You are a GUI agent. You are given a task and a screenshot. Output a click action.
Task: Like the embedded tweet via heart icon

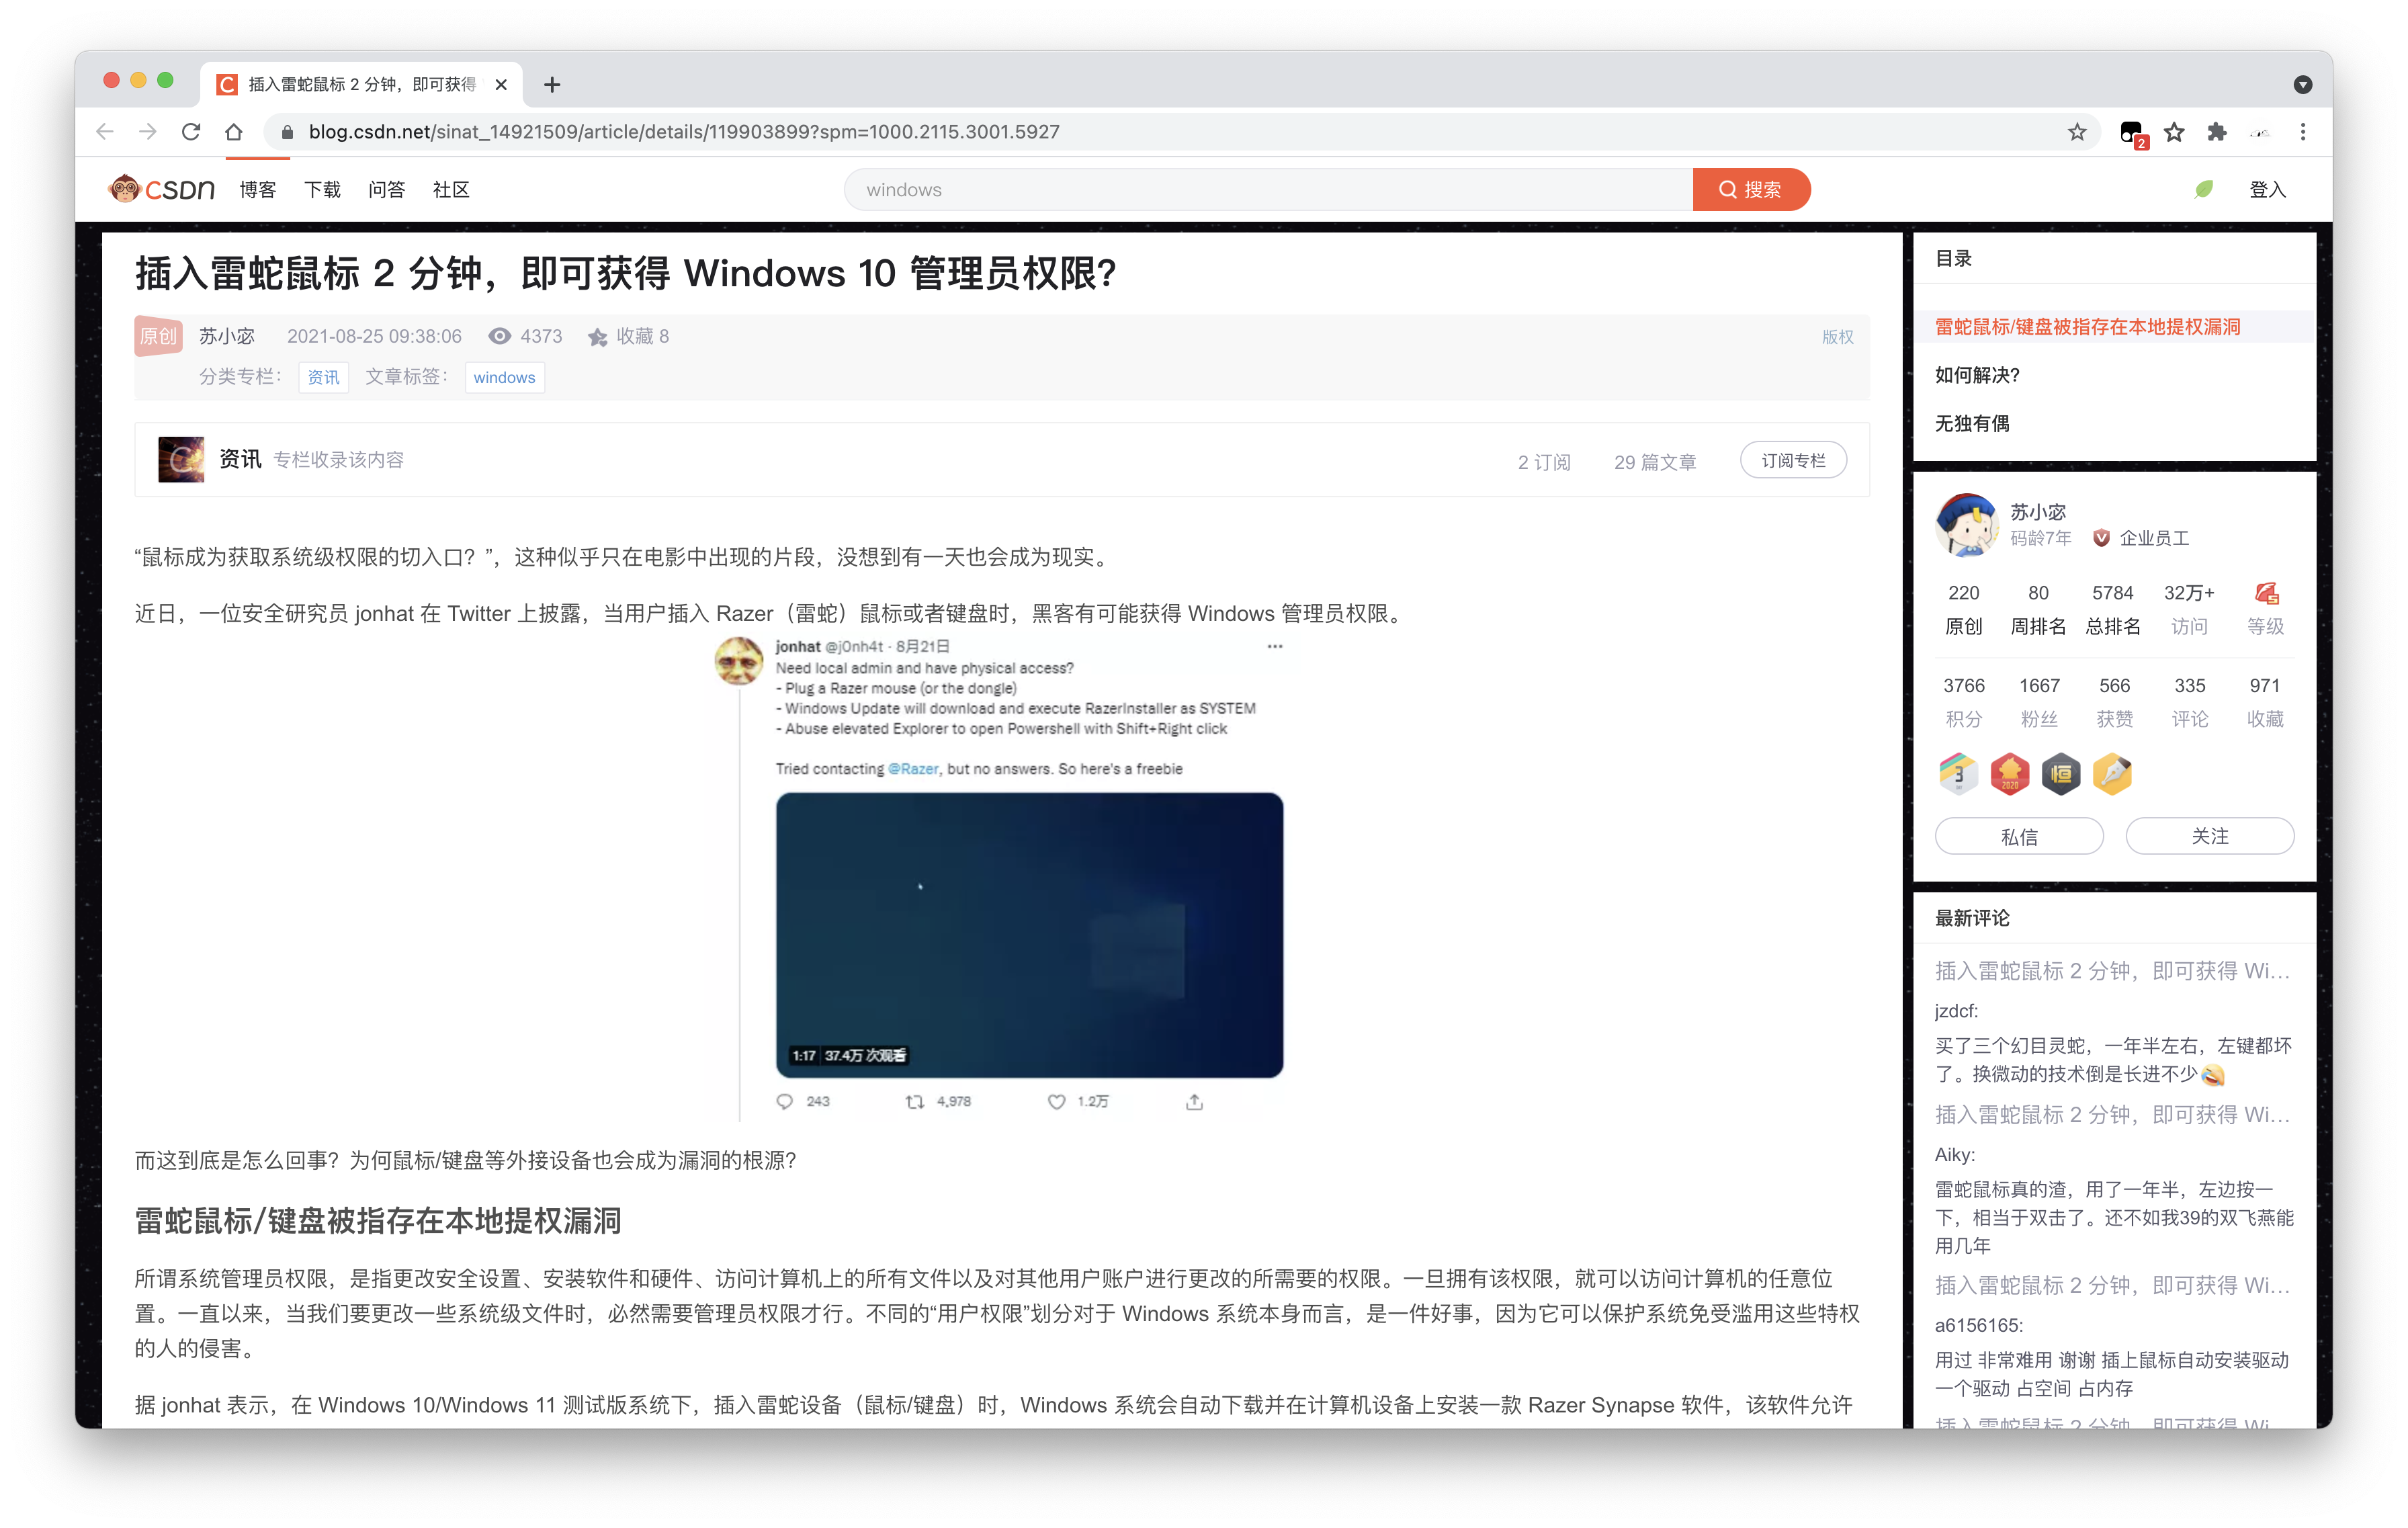pyautogui.click(x=1056, y=1101)
